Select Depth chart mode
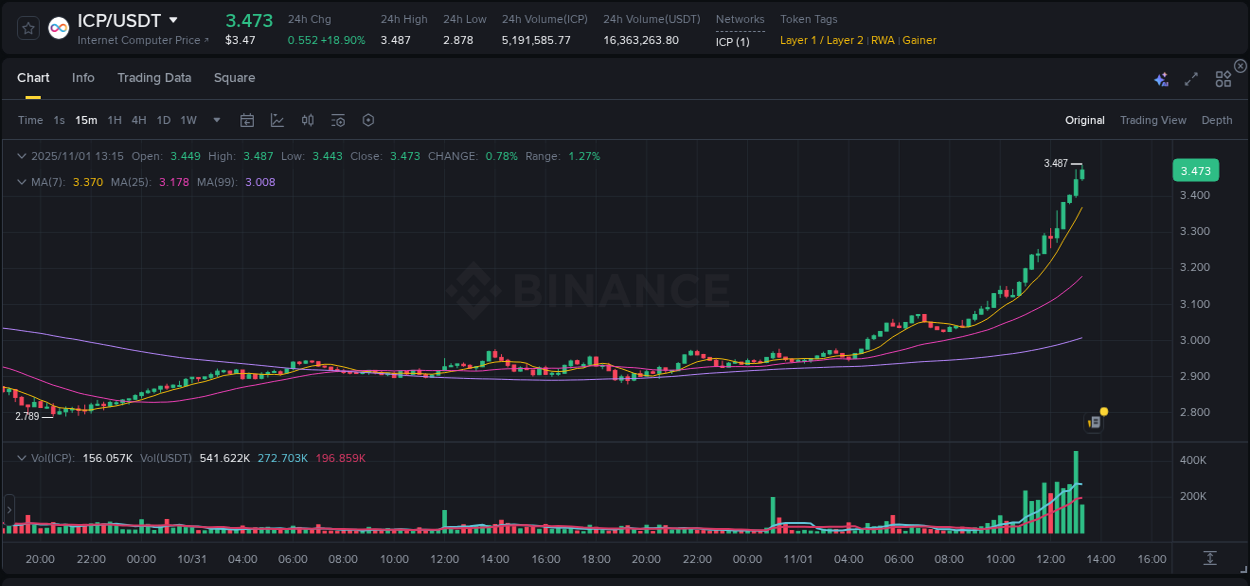 pos(1216,120)
